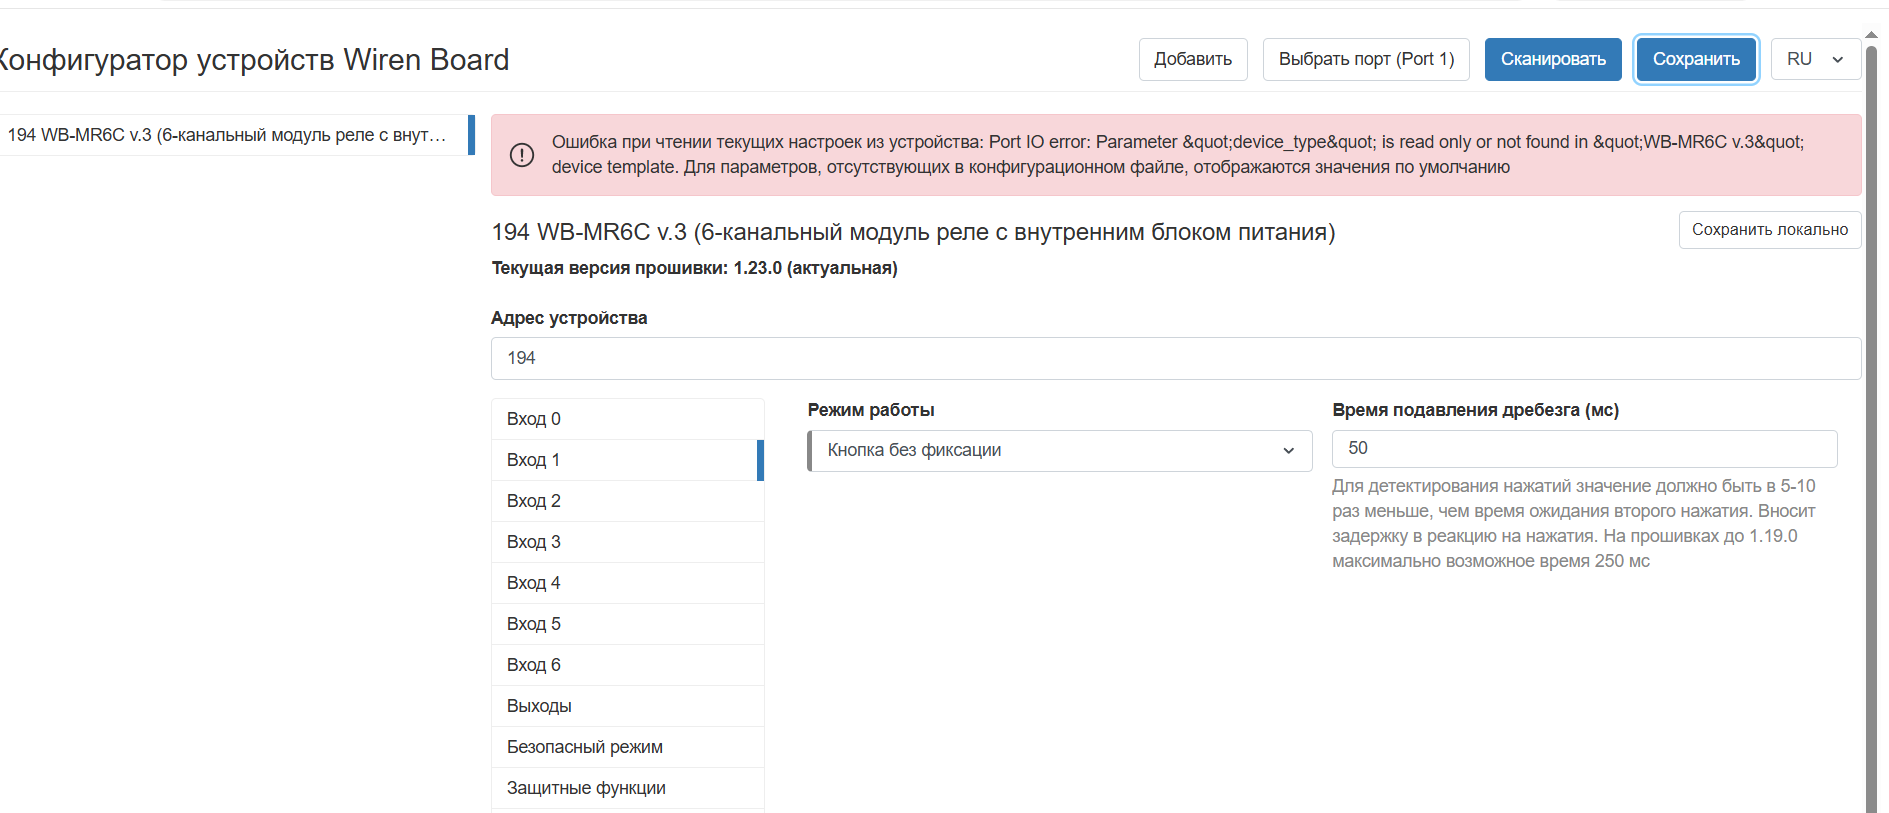Expand the Режим работы dropdown
This screenshot has height=813, width=1889.
tap(1059, 451)
